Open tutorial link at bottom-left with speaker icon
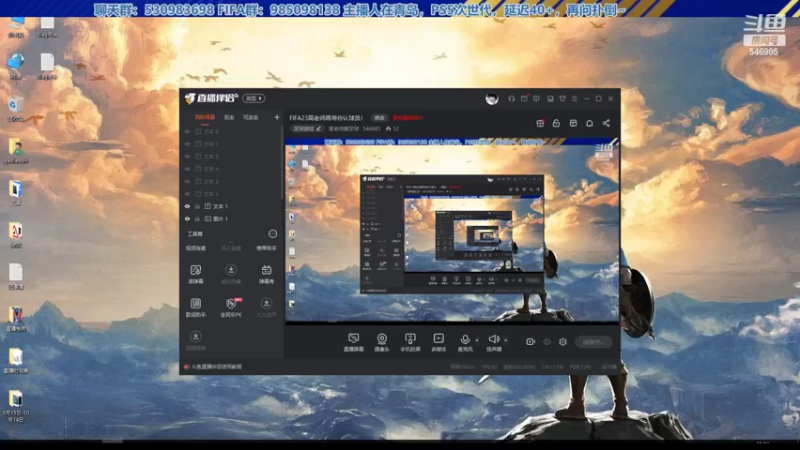800x450 pixels. tap(213, 367)
